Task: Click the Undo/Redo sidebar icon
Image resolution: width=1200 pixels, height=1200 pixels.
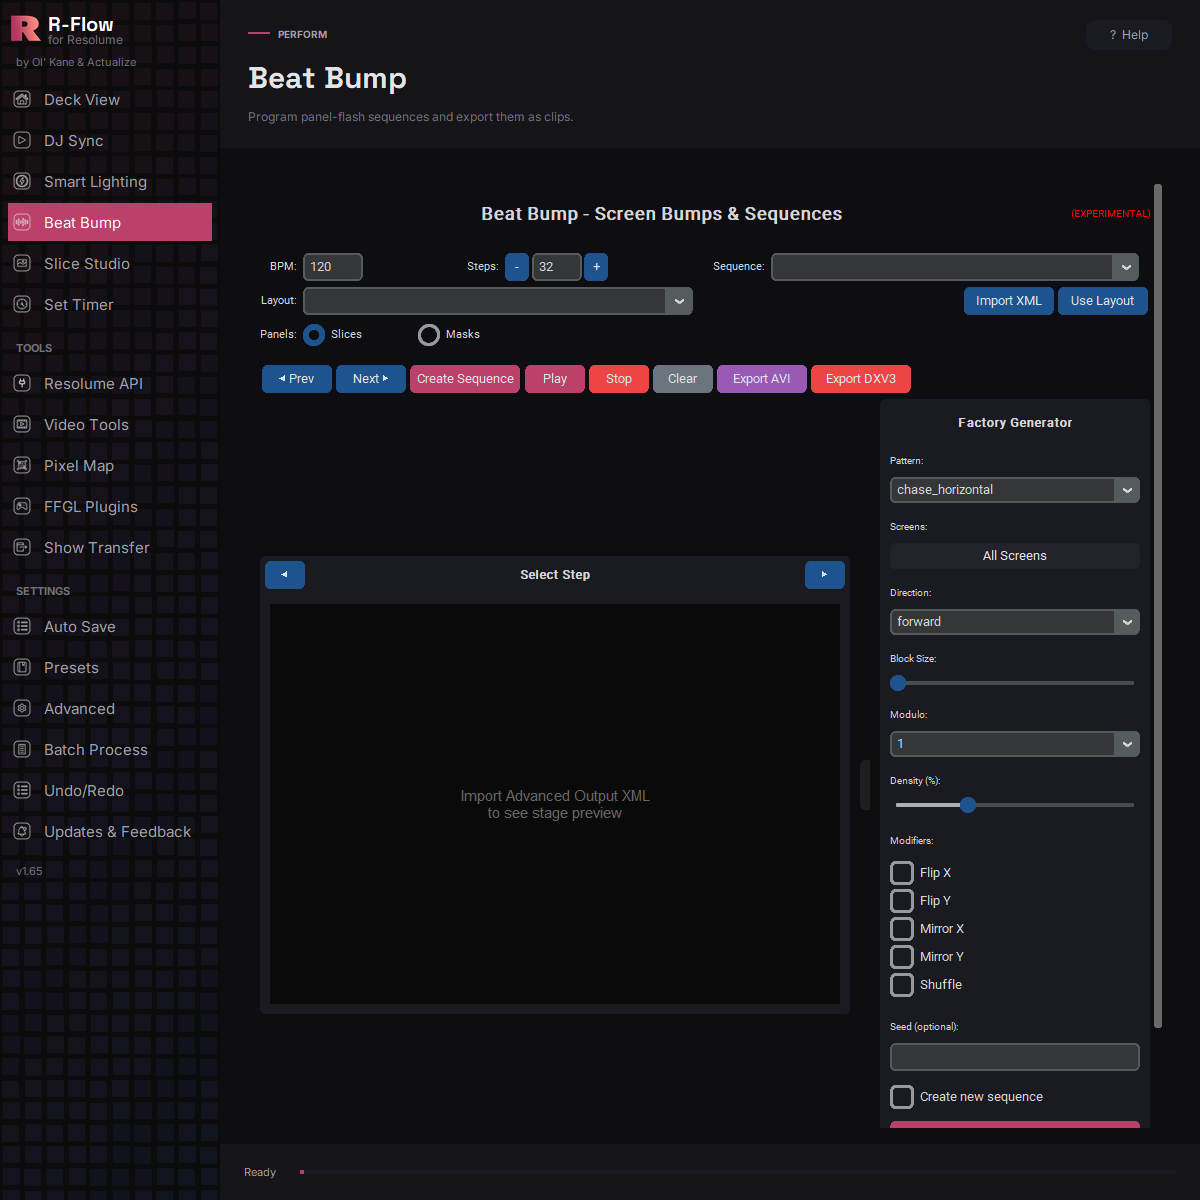Action: point(22,791)
